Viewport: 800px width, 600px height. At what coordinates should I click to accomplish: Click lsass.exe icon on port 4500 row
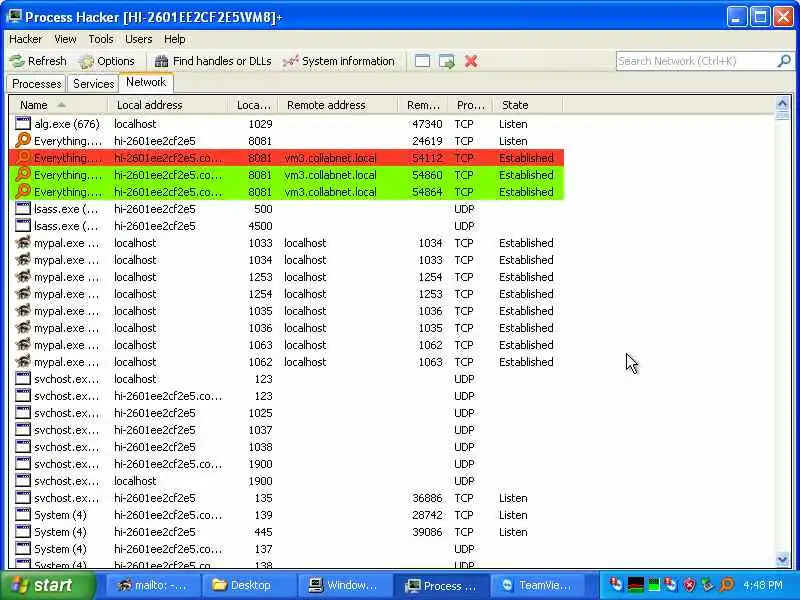tap(22, 226)
